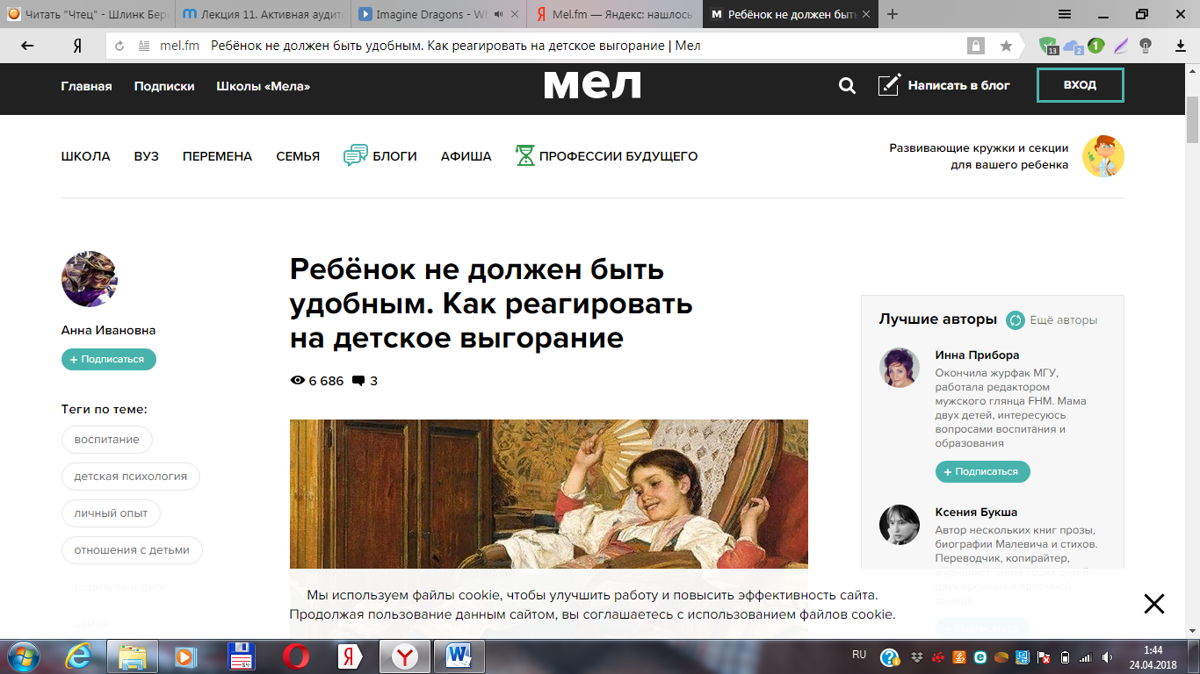Select the 'детская психология' tag
This screenshot has height=674, width=1200.
(131, 476)
